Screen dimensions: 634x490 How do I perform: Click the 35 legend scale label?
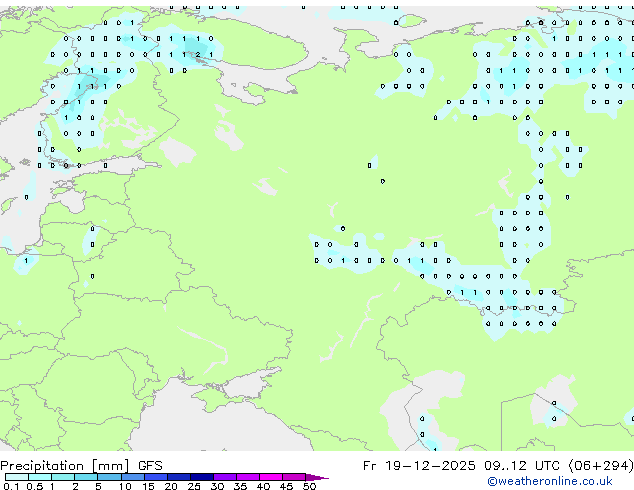(x=240, y=486)
